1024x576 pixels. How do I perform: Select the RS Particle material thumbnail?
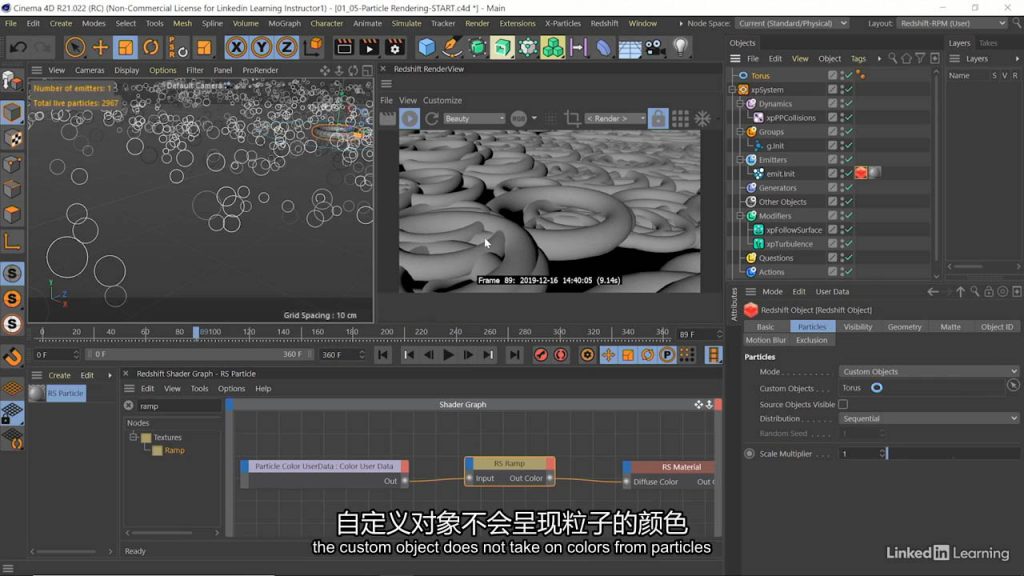[37, 393]
